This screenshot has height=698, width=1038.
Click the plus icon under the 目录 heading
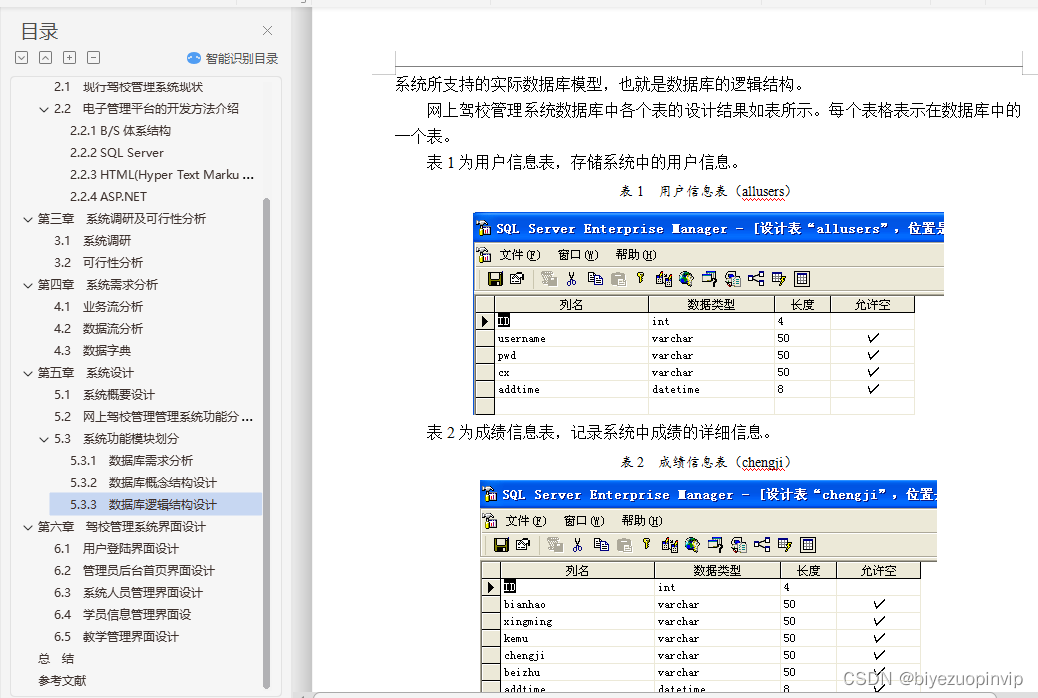point(70,58)
